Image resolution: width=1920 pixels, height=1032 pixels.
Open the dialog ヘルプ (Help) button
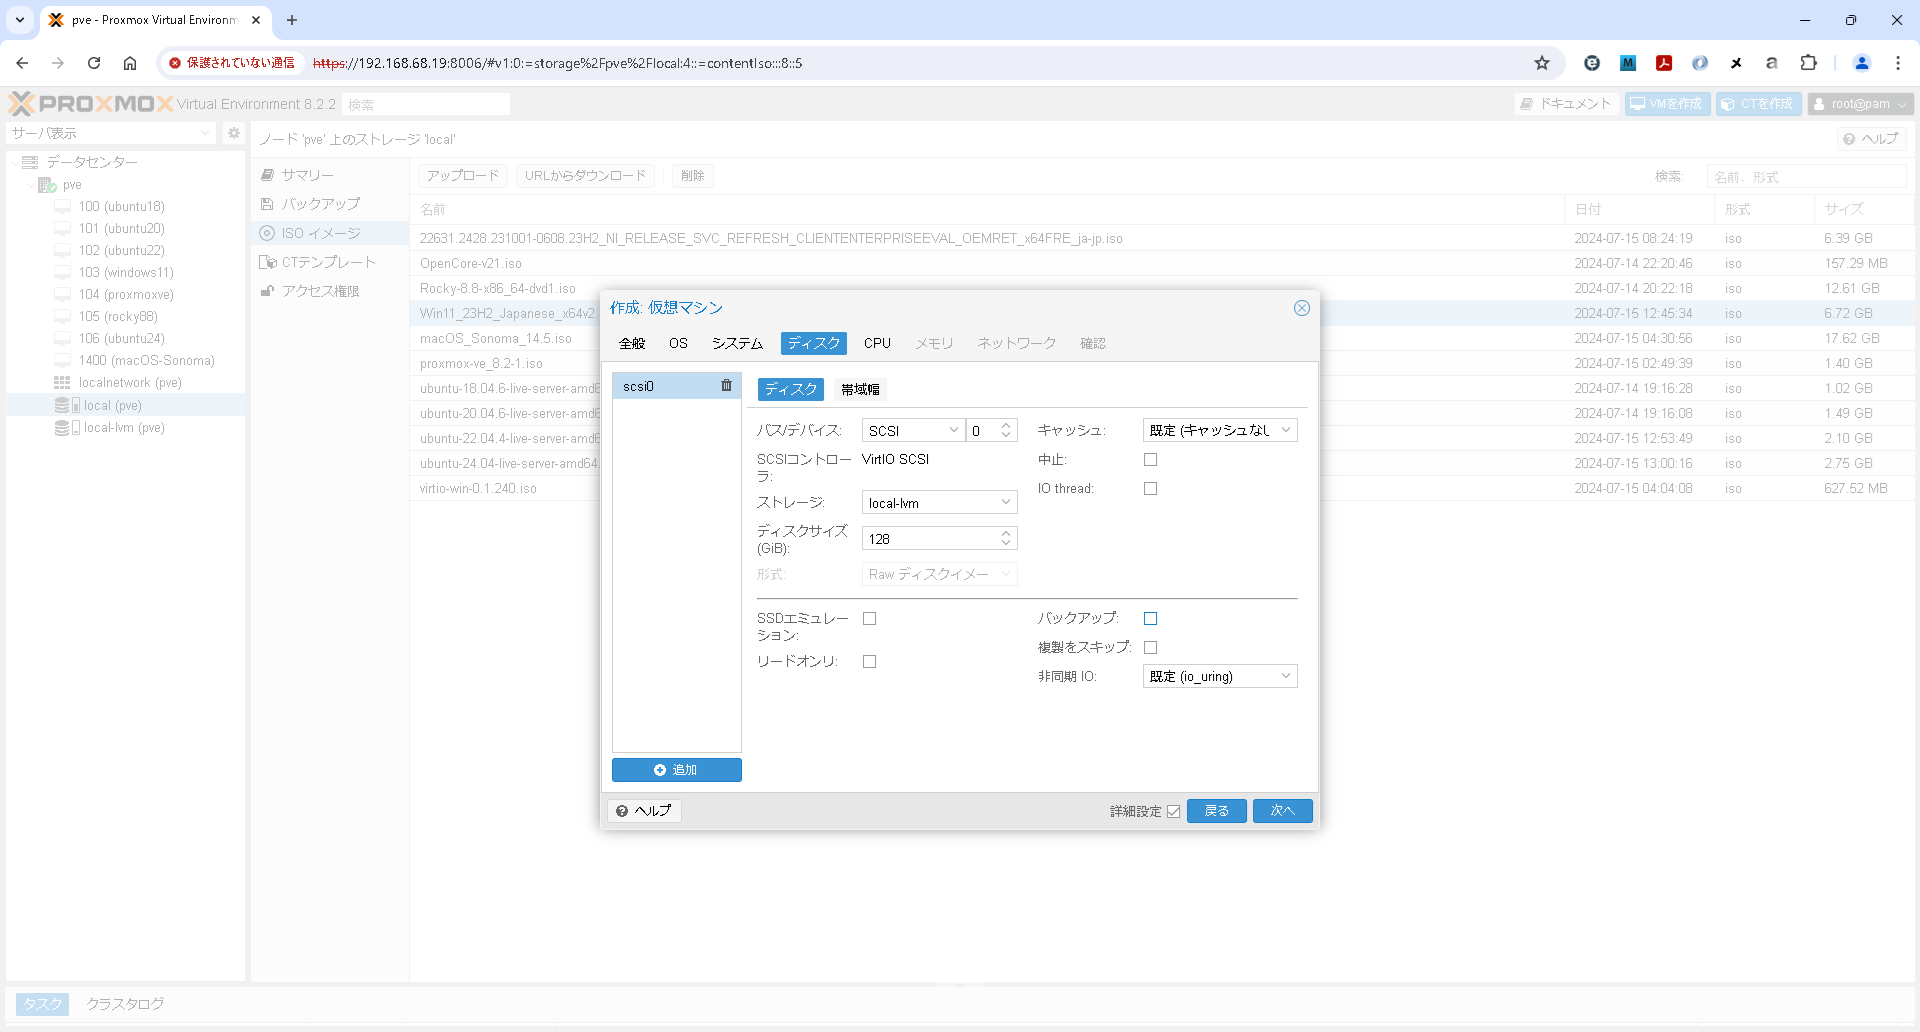(x=644, y=811)
